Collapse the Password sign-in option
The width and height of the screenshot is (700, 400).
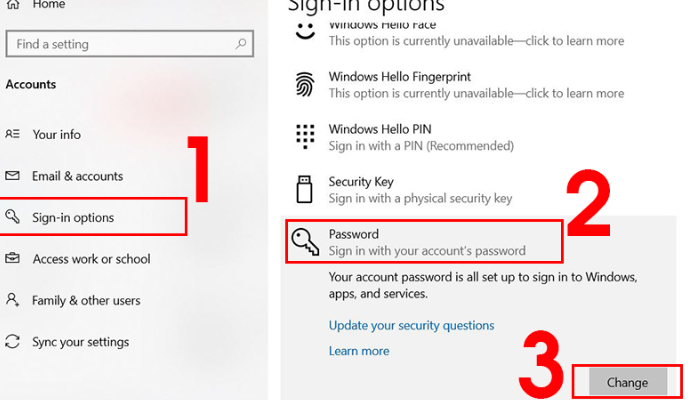(429, 242)
